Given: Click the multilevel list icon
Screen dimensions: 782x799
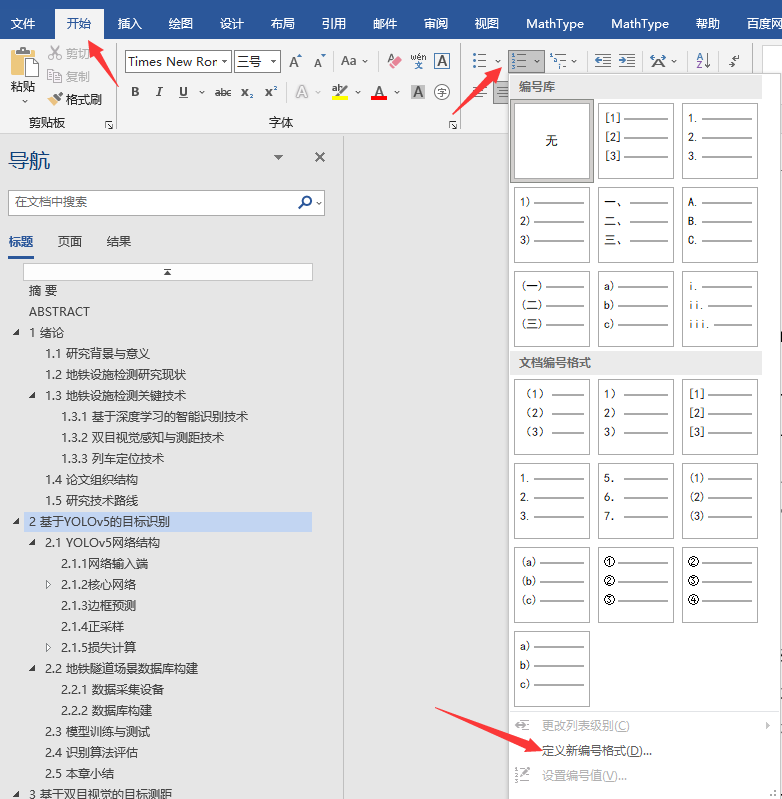Looking at the screenshot, I should coord(558,61).
